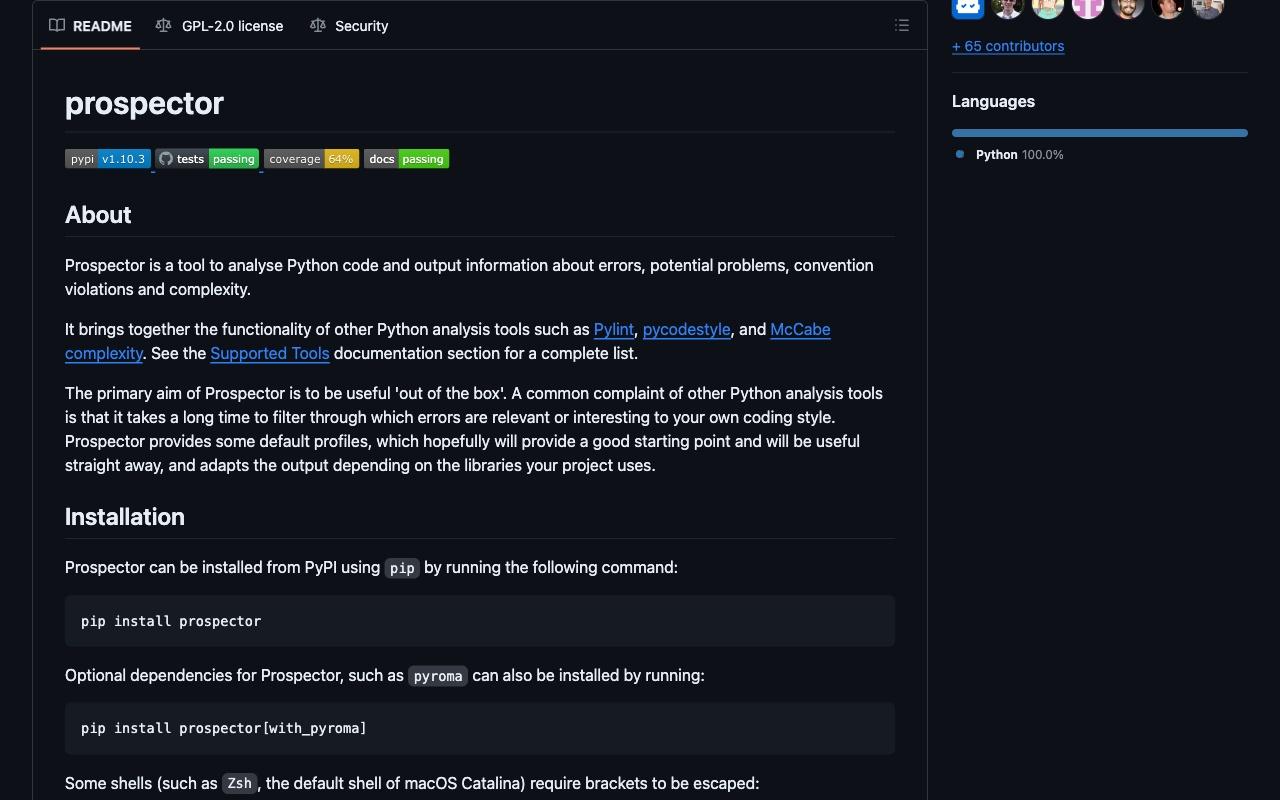Click the inline 'pyroma' code label
The width and height of the screenshot is (1280, 800).
coord(438,676)
